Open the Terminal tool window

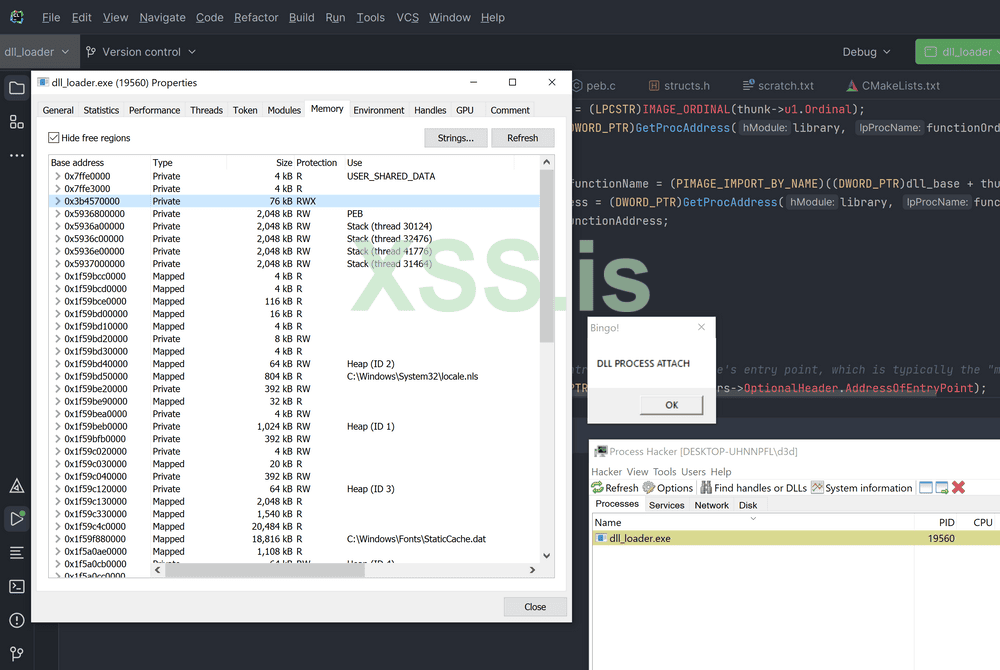16,586
